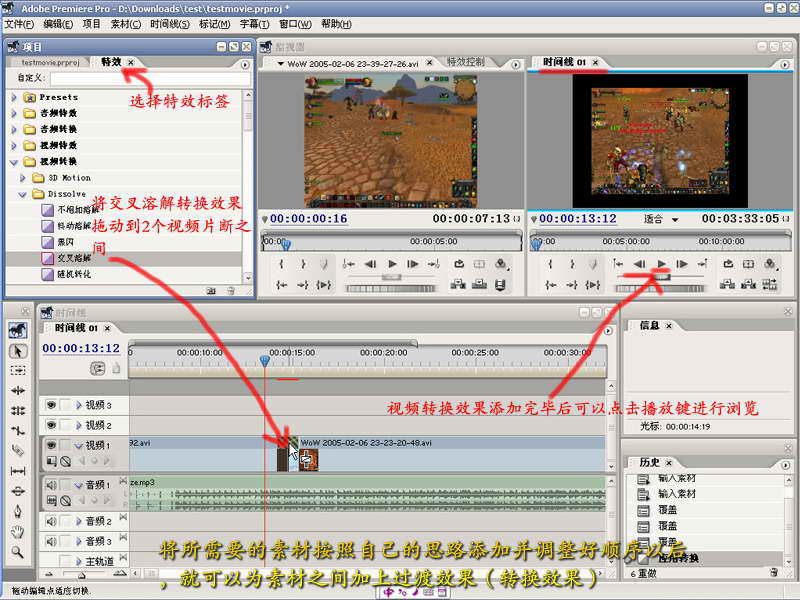Step forward one frame in program monitor
800x600 pixels.
(682, 264)
